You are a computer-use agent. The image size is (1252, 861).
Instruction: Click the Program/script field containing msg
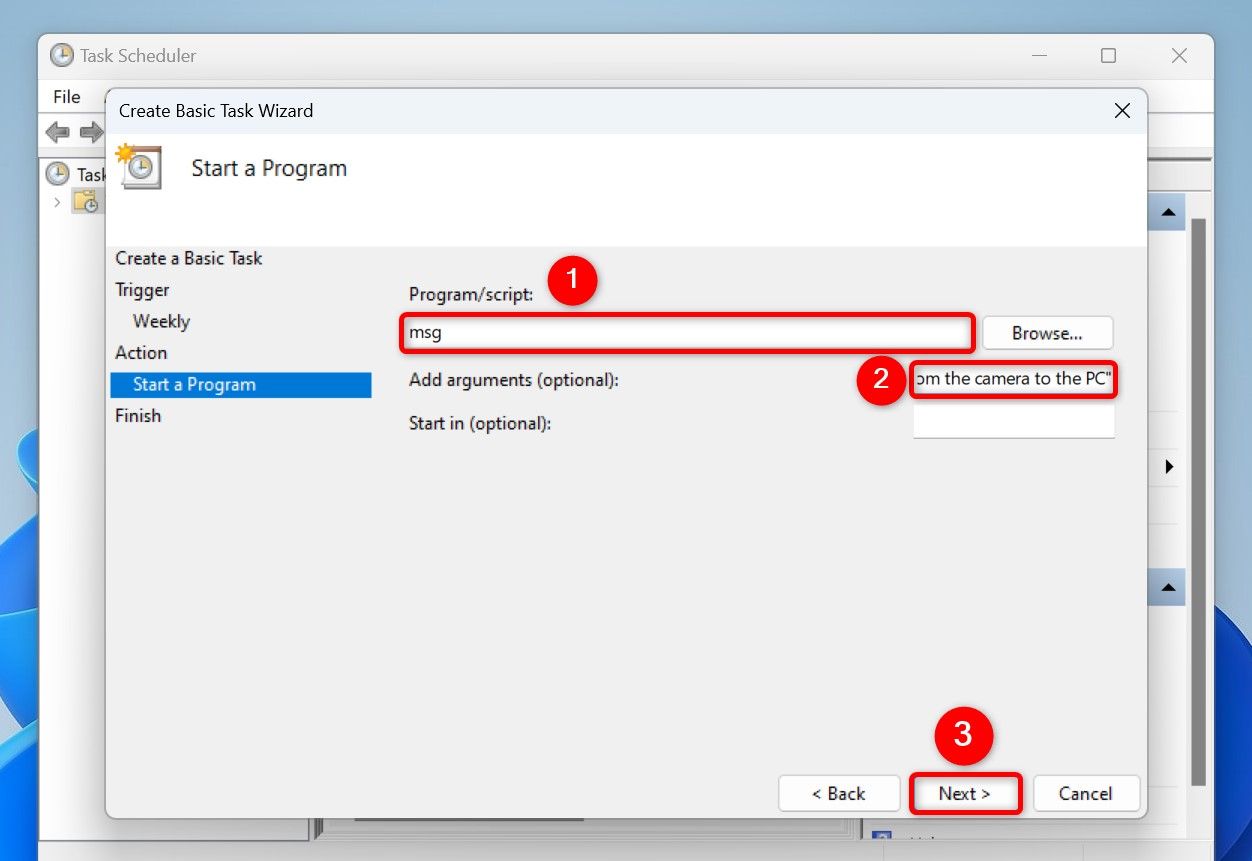[687, 333]
